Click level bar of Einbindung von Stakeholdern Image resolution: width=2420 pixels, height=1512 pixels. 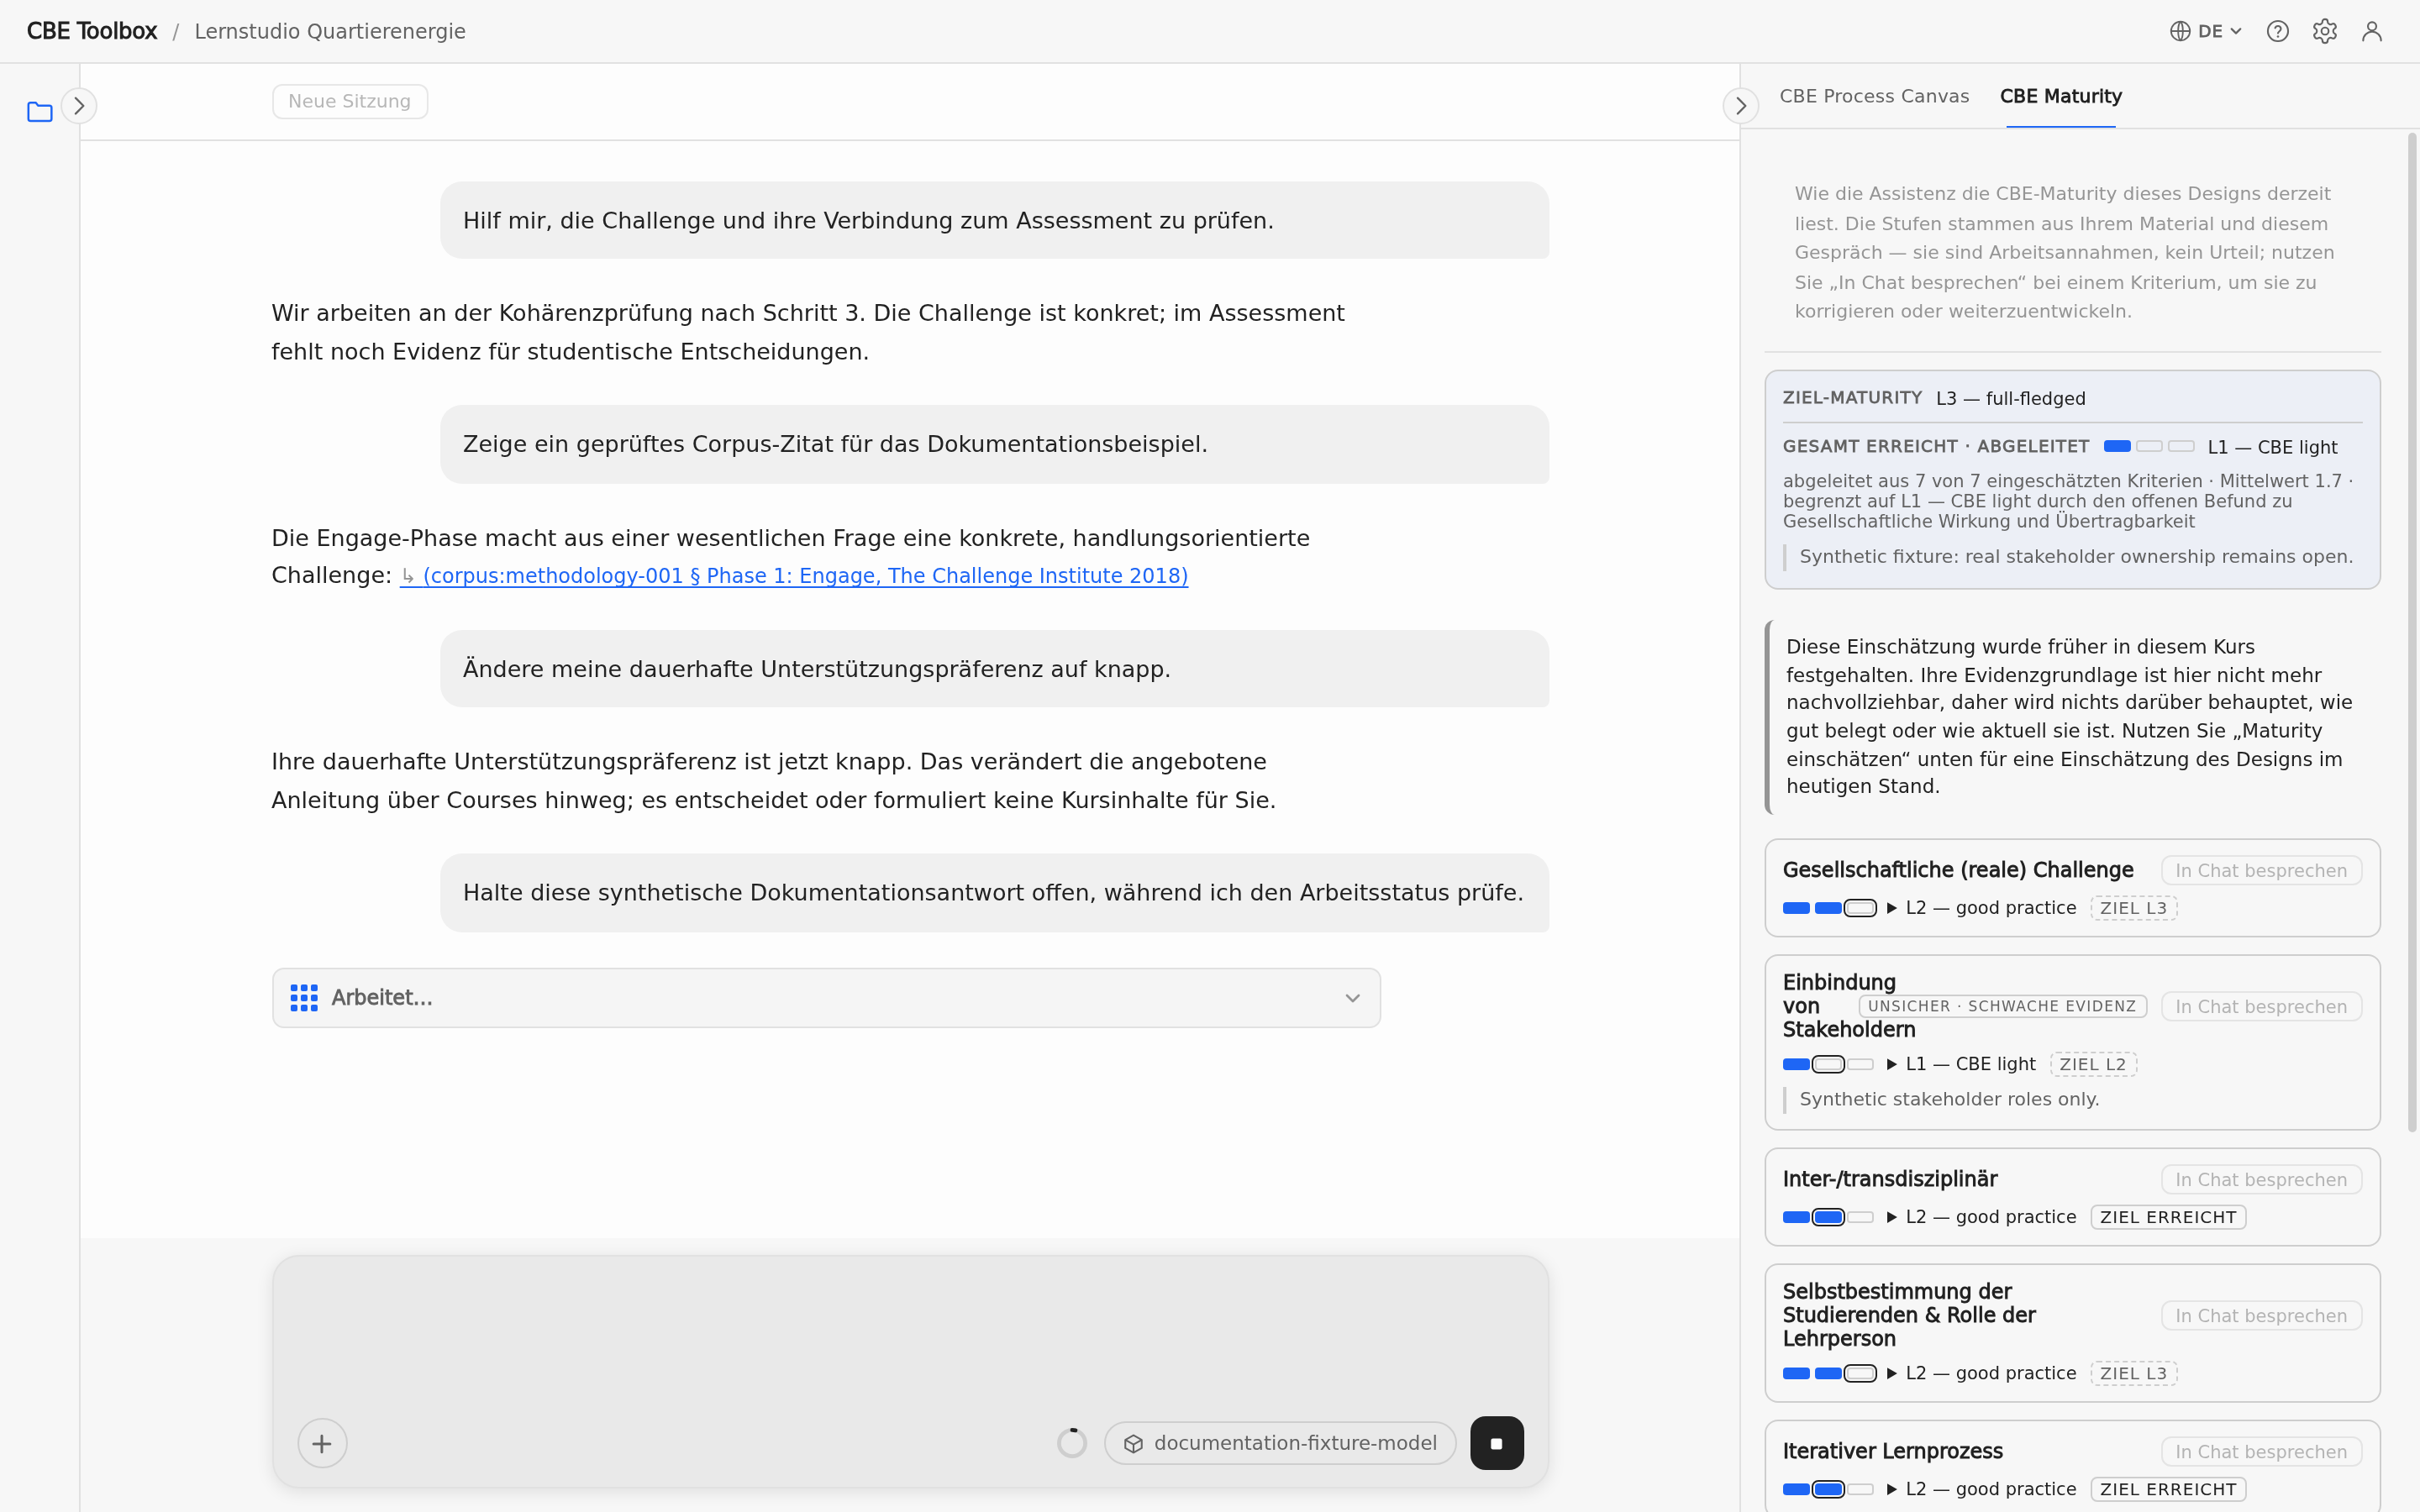point(1829,1064)
